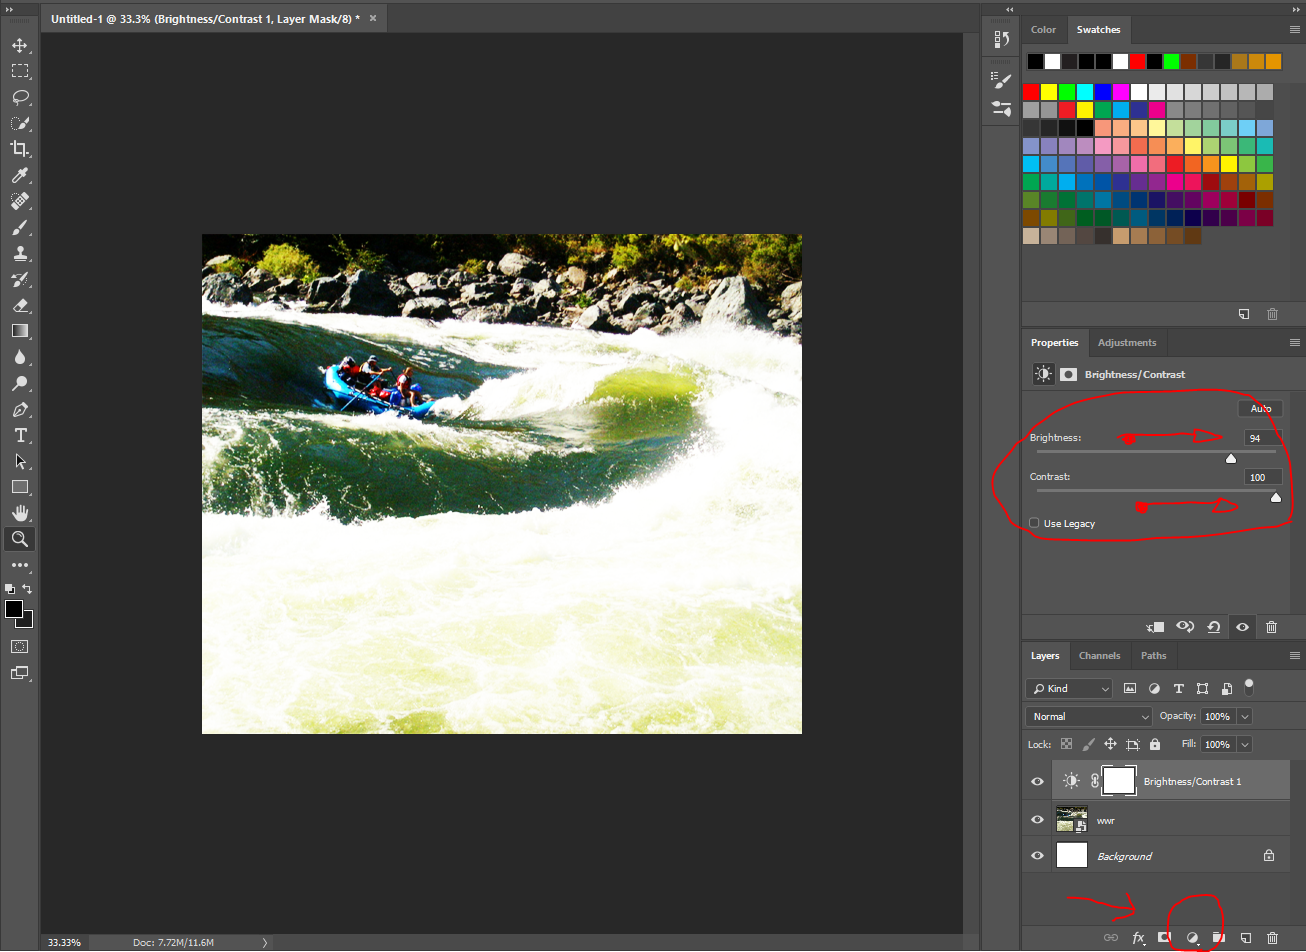
Task: Hide the wwr layer
Action: 1037,819
